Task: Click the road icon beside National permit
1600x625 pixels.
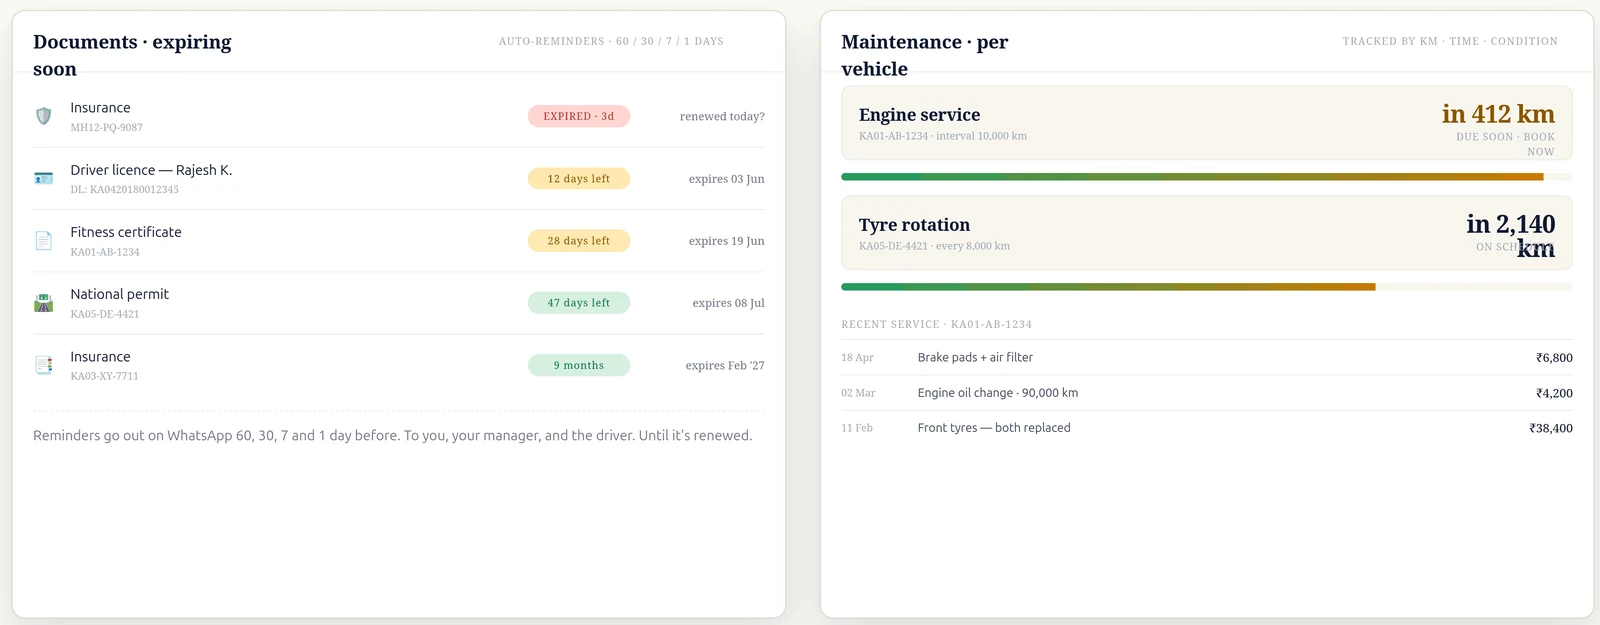Action: click(x=44, y=303)
